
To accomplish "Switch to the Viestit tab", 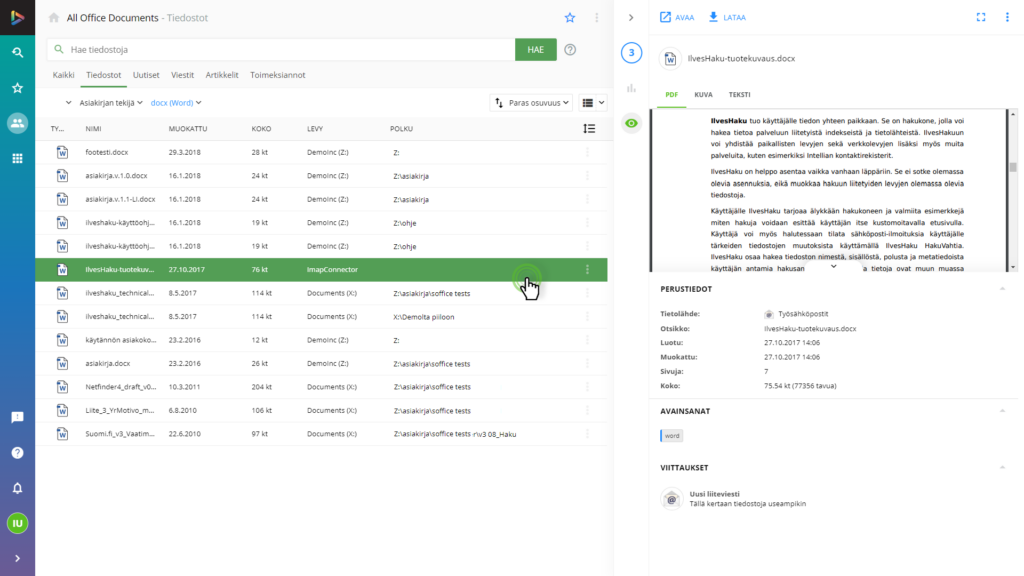I will coord(182,75).
